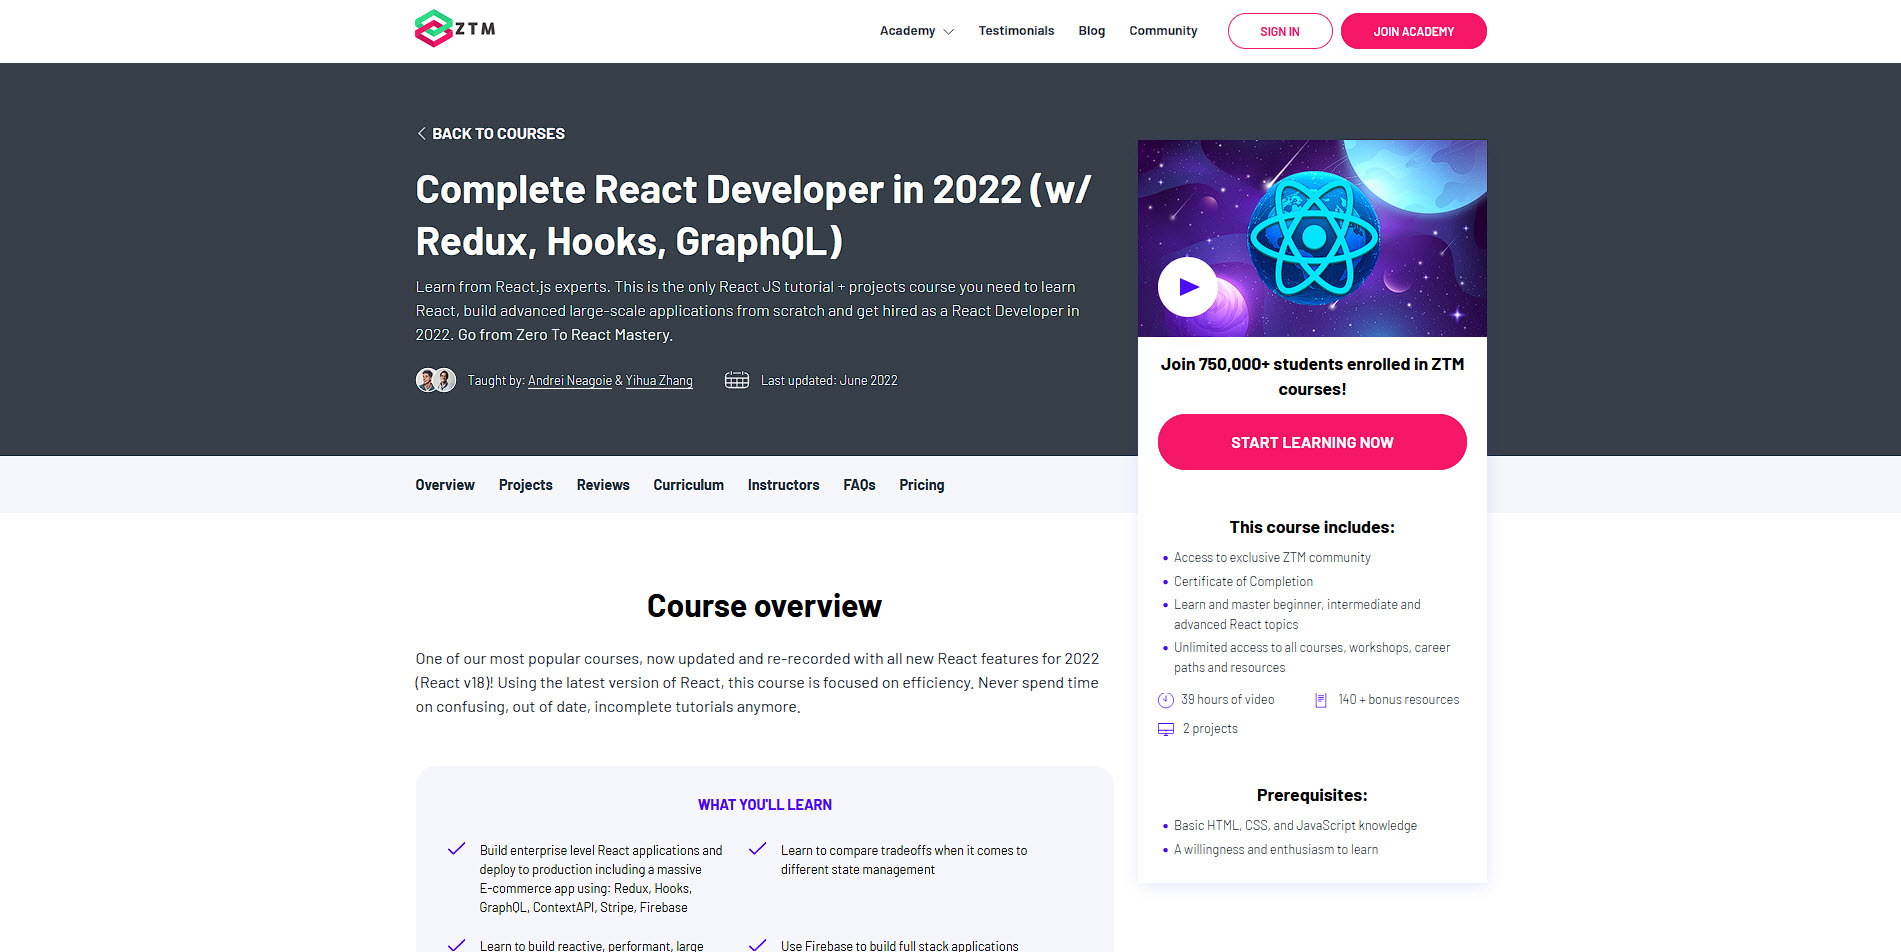This screenshot has height=952, width=1901.
Task: Open Andrei Neagoie's instructor profile
Action: [569, 380]
